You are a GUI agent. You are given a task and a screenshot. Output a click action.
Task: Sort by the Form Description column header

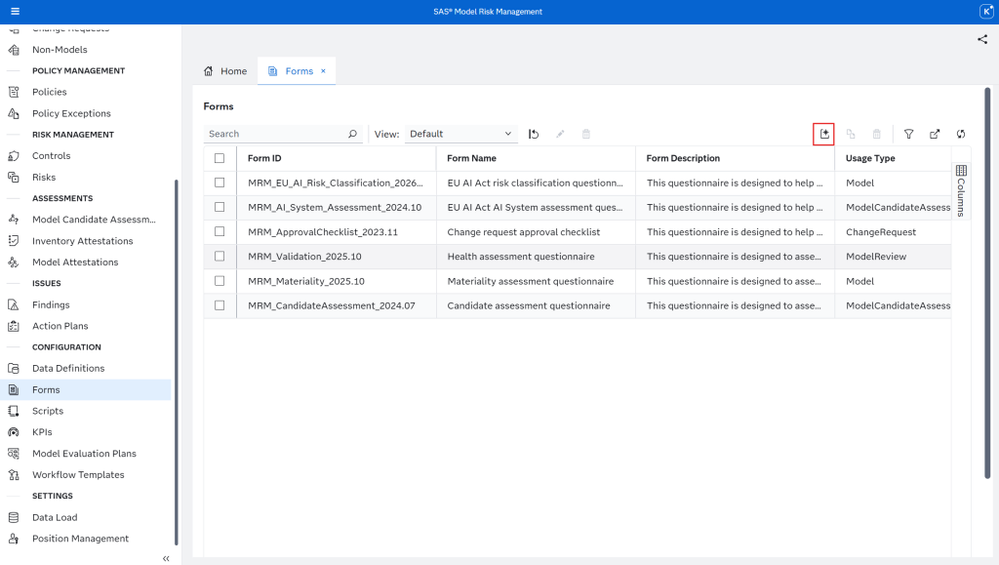683,158
